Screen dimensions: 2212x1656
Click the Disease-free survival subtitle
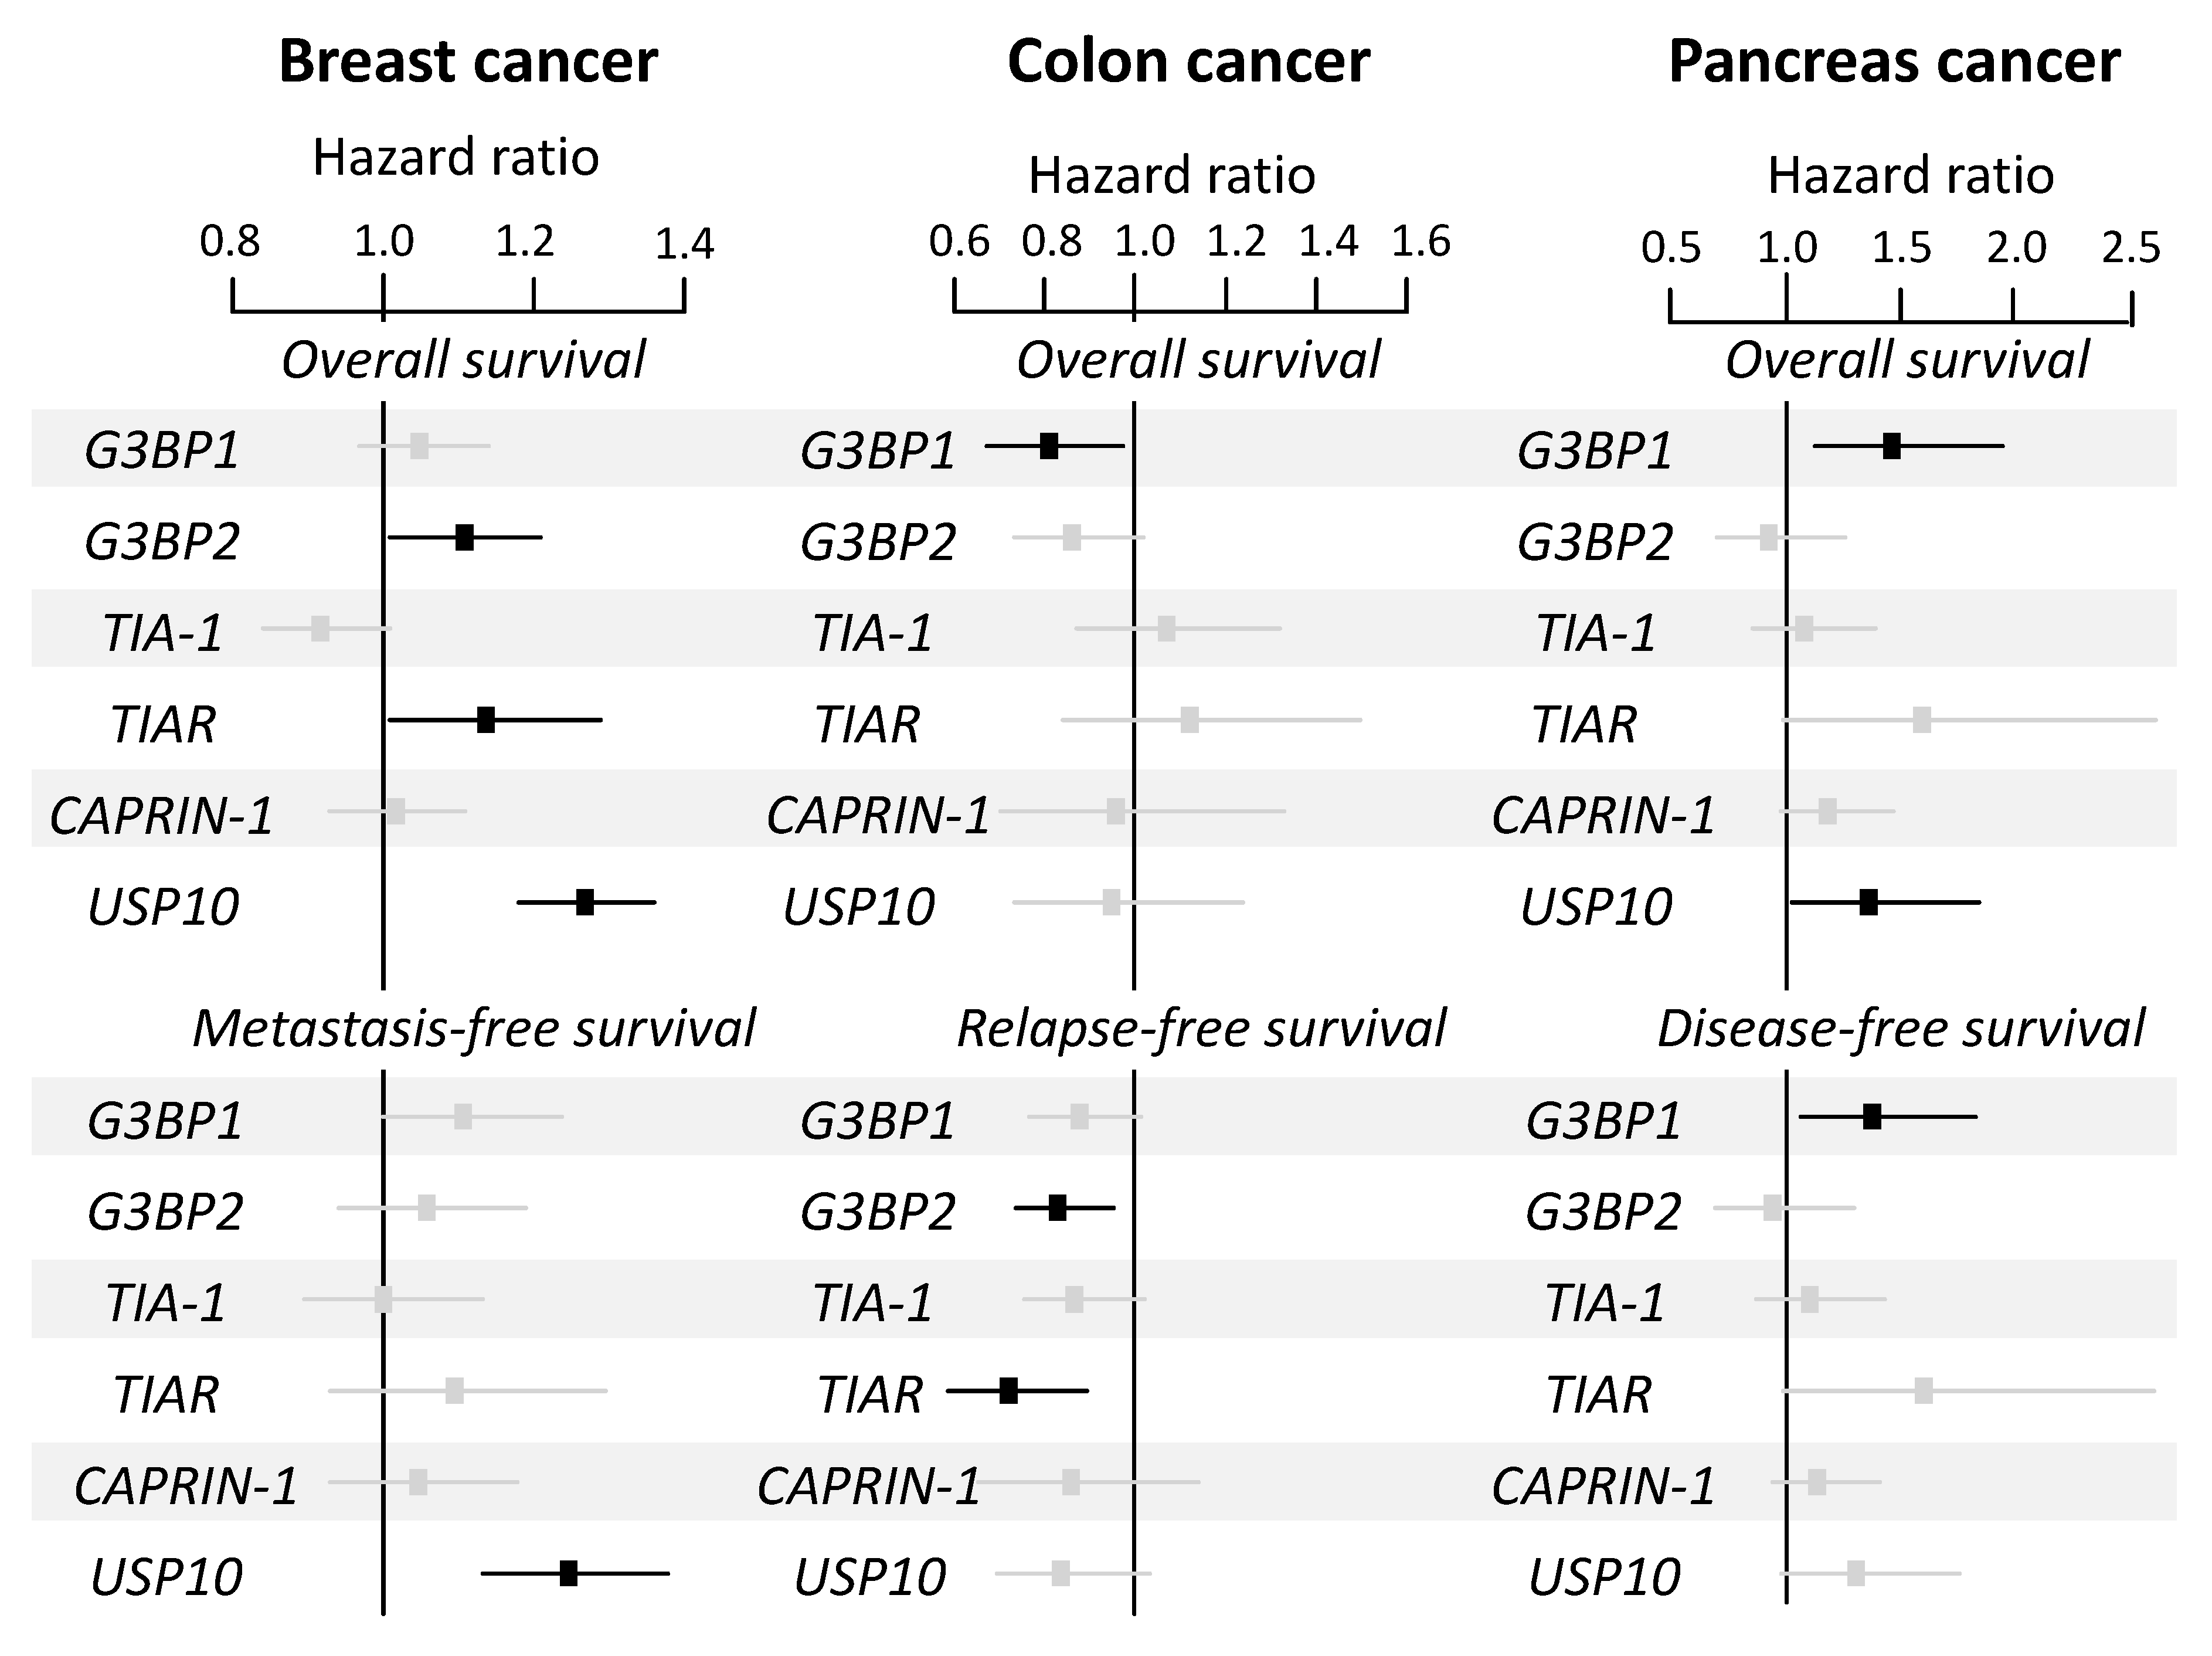1901,1029
